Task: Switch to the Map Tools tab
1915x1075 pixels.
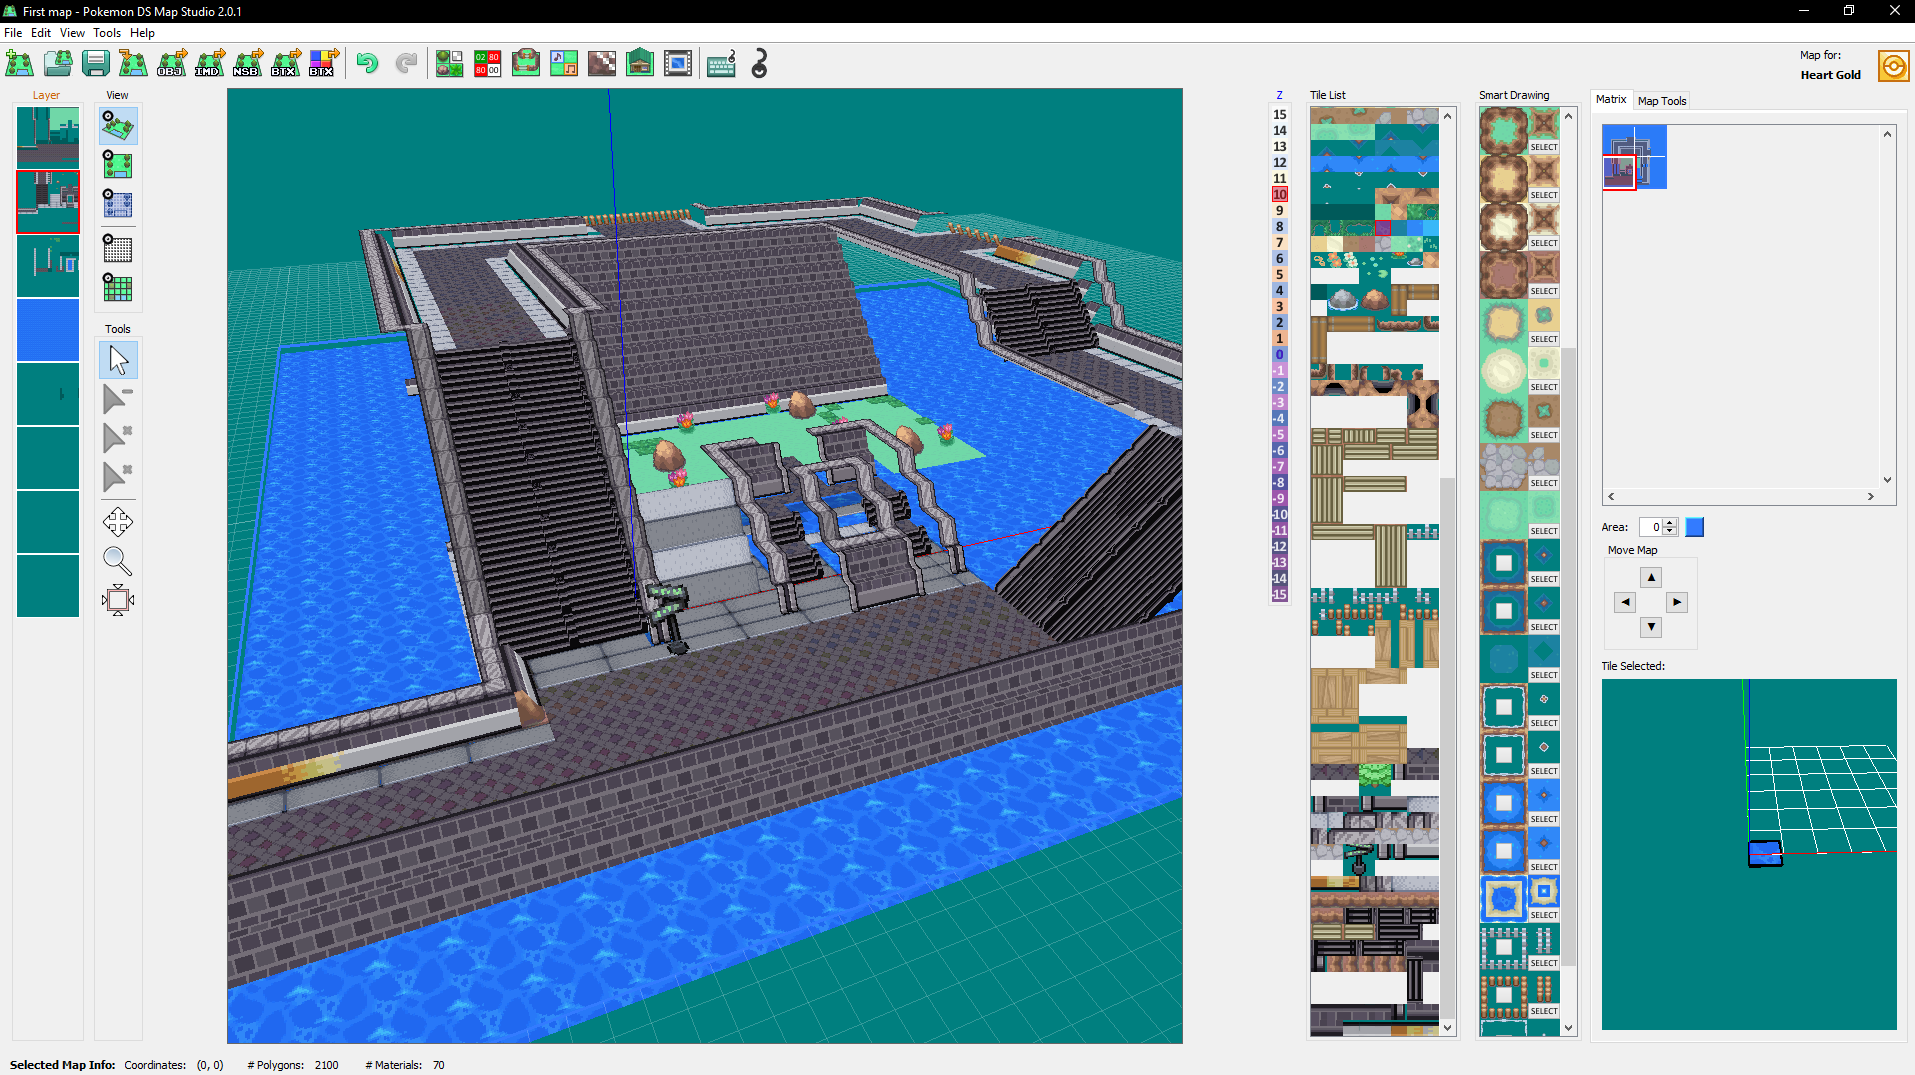Action: pyautogui.click(x=1661, y=101)
